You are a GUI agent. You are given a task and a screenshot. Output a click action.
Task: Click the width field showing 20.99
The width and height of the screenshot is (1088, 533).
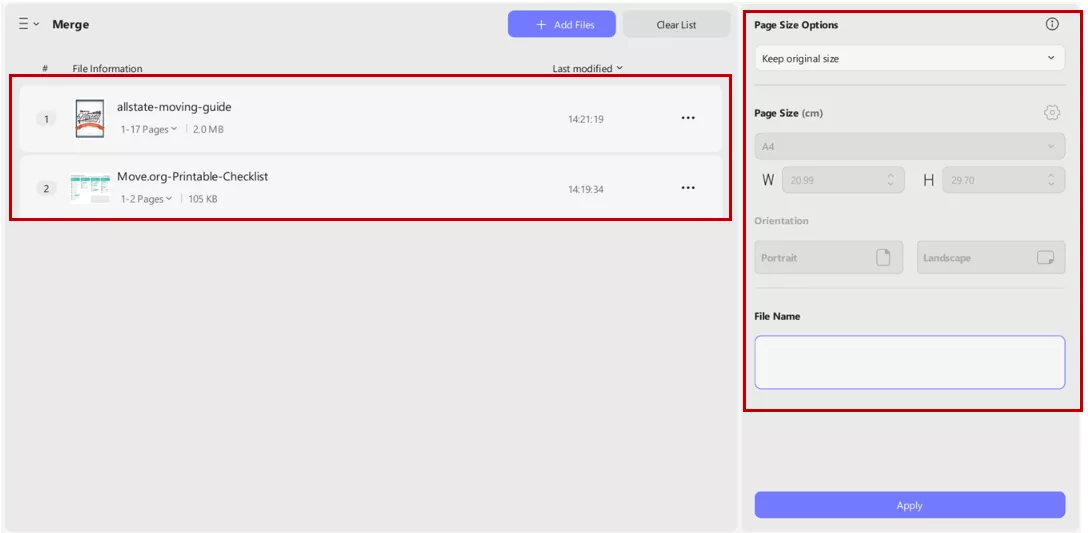coord(842,180)
